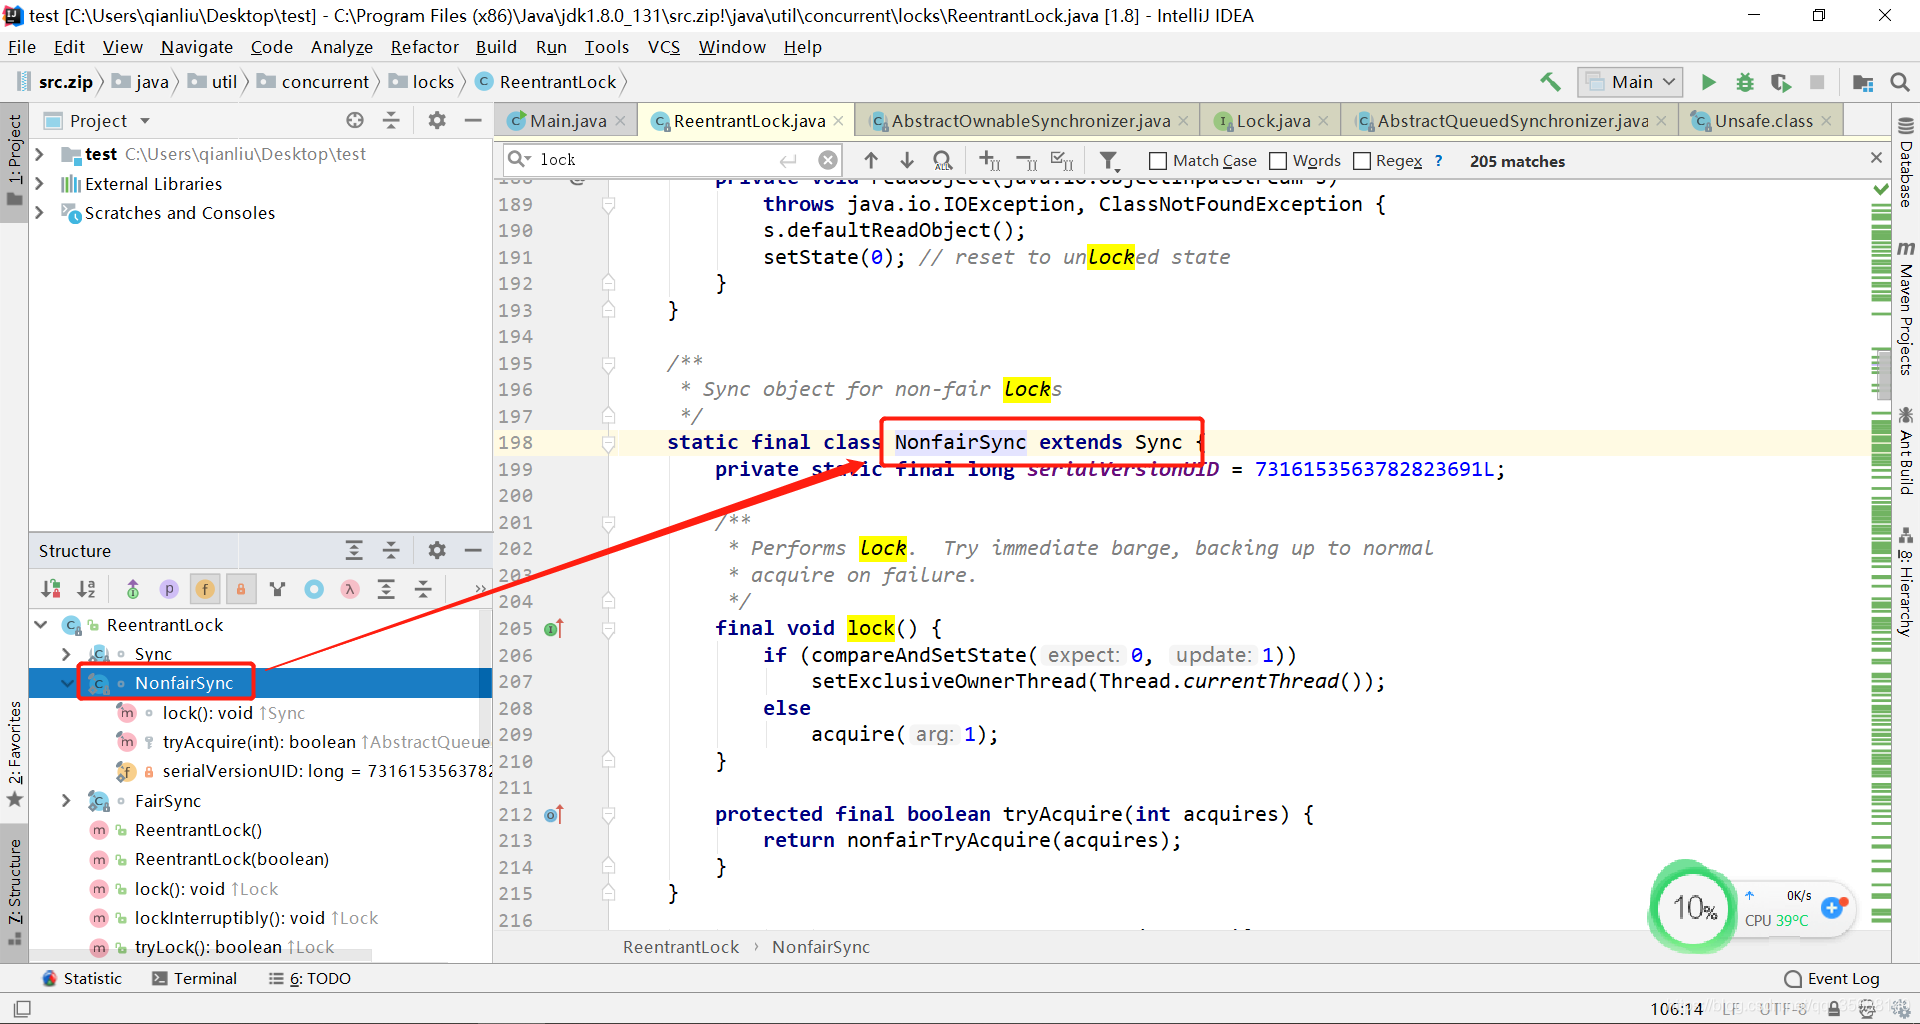Open Database side panel
Viewport: 1920px width, 1024px height.
(x=1906, y=162)
